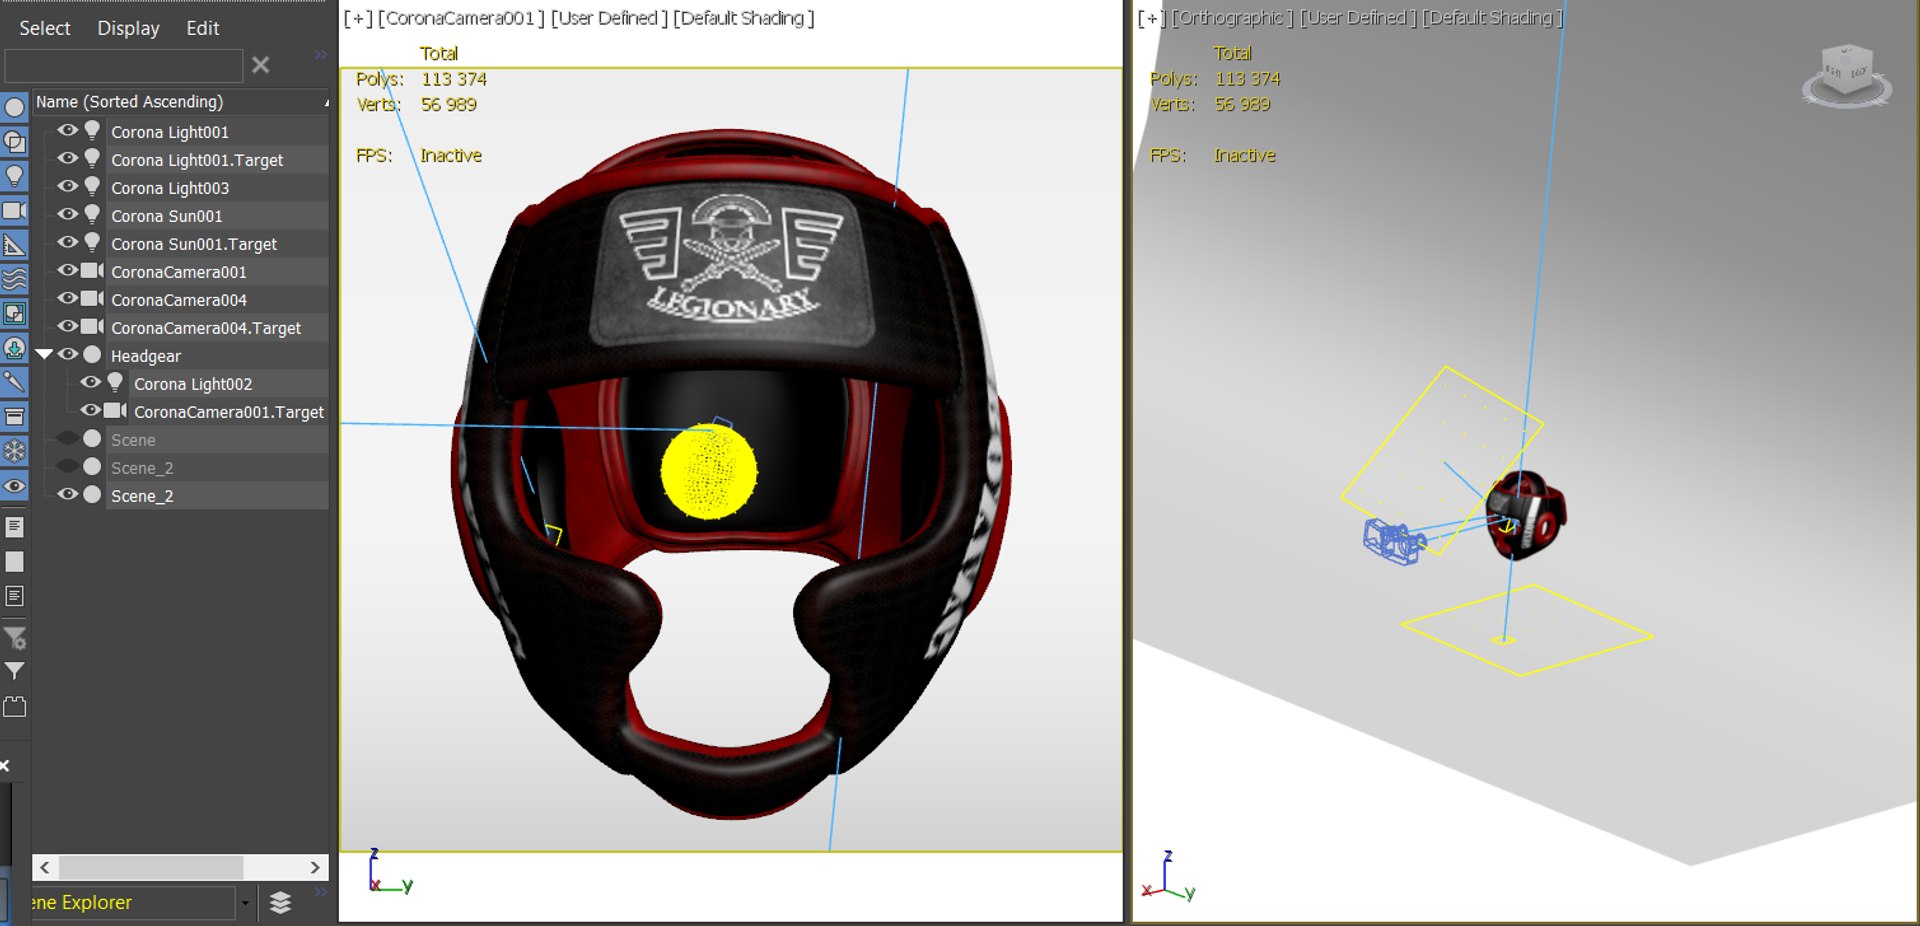Screen dimensions: 1920x926
Task: Toggle Display Frozen snowflake icon
Action: point(14,451)
